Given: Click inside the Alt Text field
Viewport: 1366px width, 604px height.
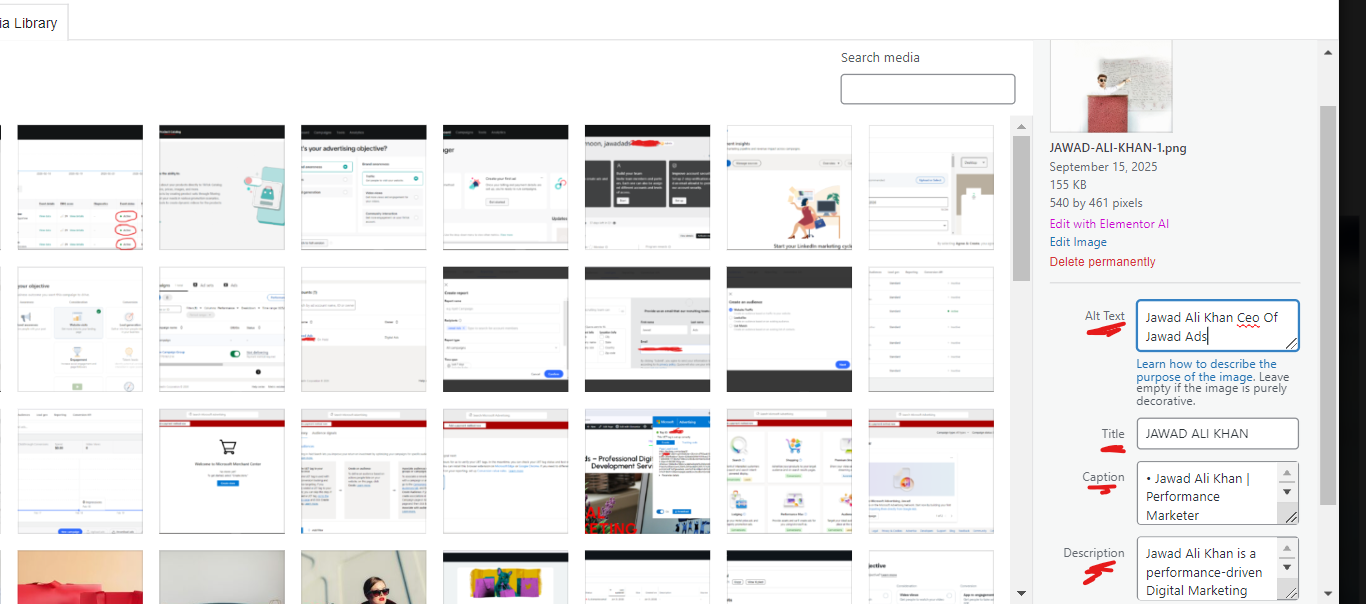Looking at the screenshot, I should pyautogui.click(x=1216, y=326).
